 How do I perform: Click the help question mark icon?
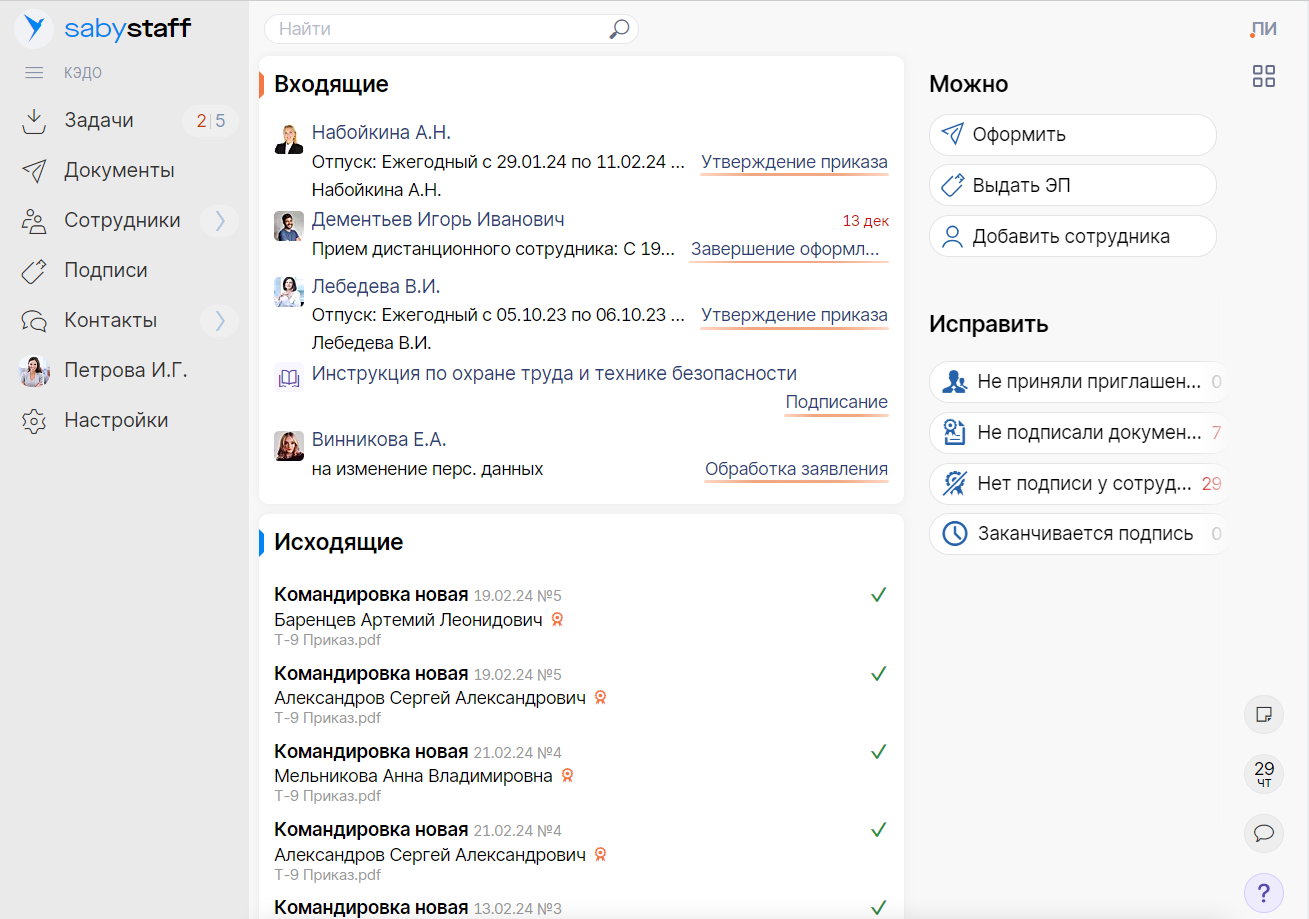click(1264, 893)
